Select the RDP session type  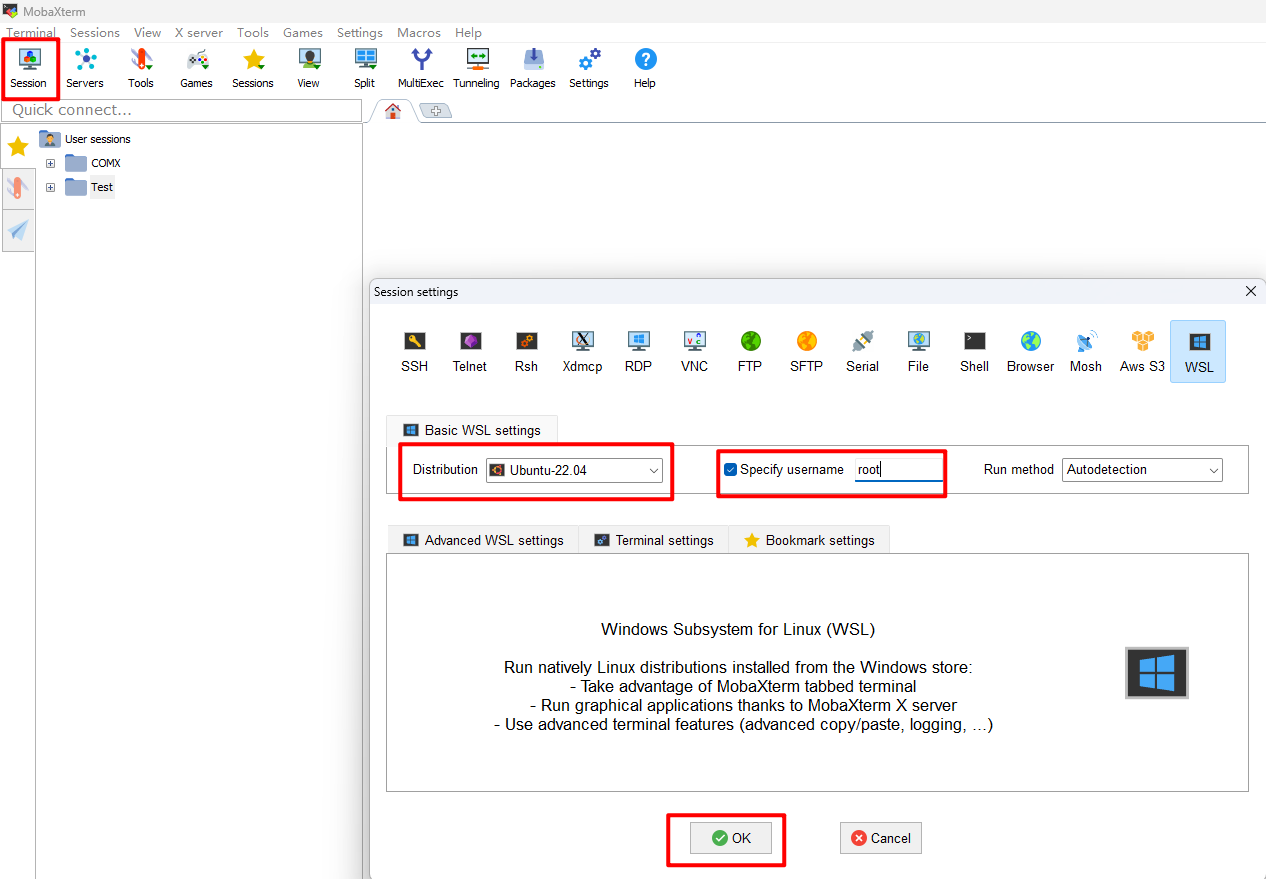[x=639, y=352]
